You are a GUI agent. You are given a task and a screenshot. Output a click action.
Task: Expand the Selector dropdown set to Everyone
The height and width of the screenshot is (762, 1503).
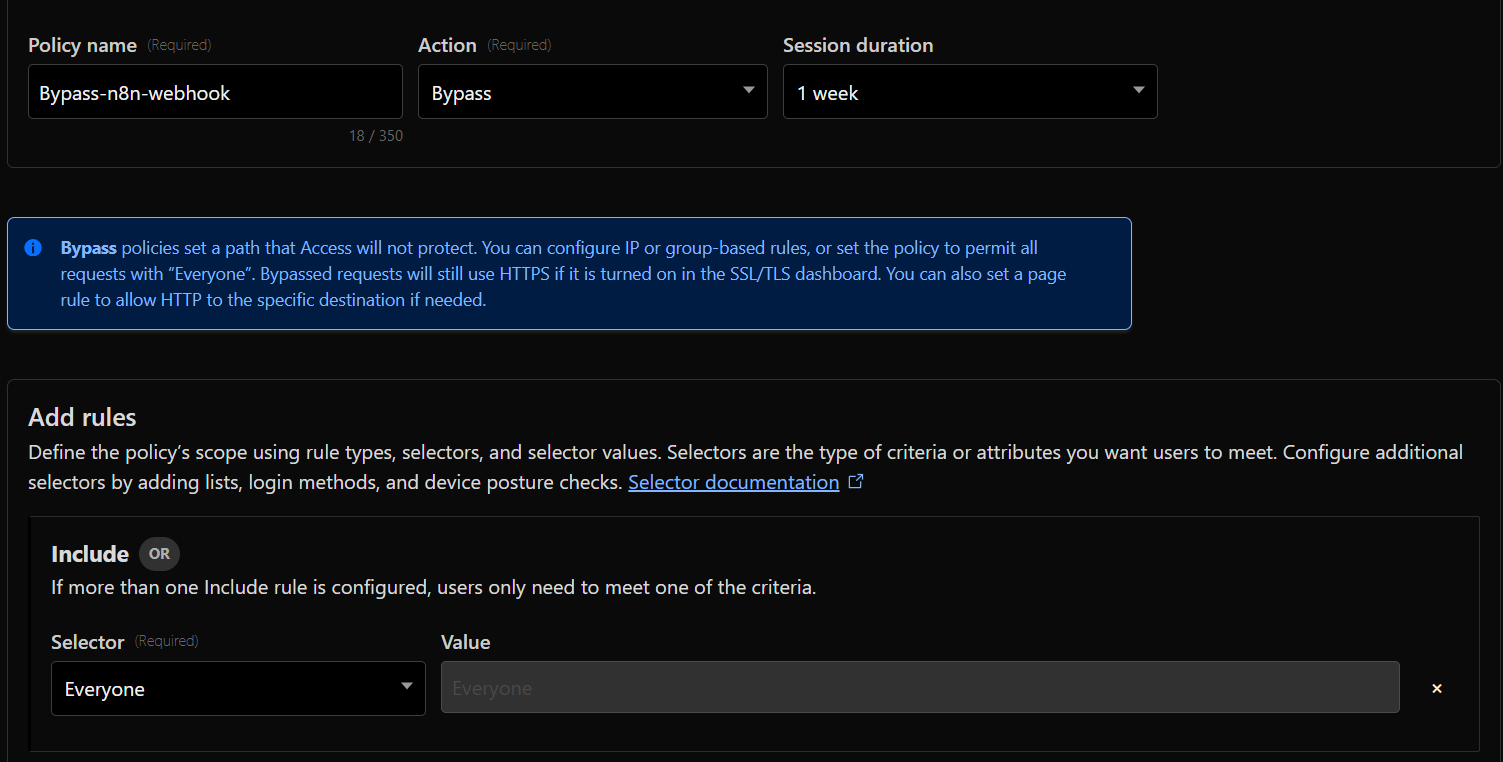tap(238, 689)
